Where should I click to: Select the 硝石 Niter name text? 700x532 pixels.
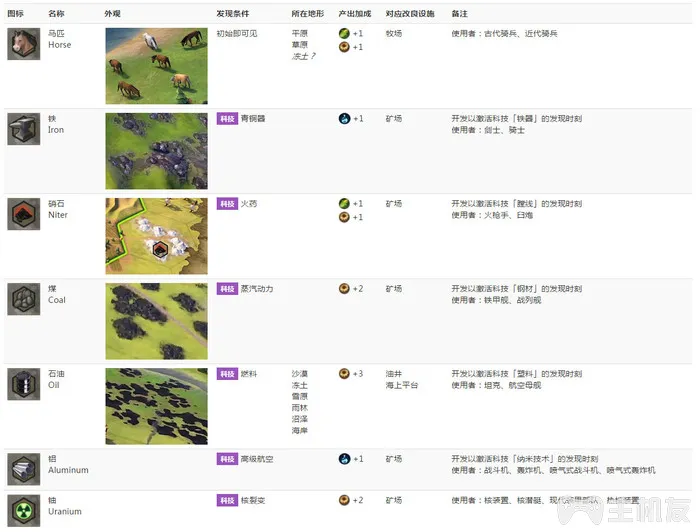click(58, 209)
